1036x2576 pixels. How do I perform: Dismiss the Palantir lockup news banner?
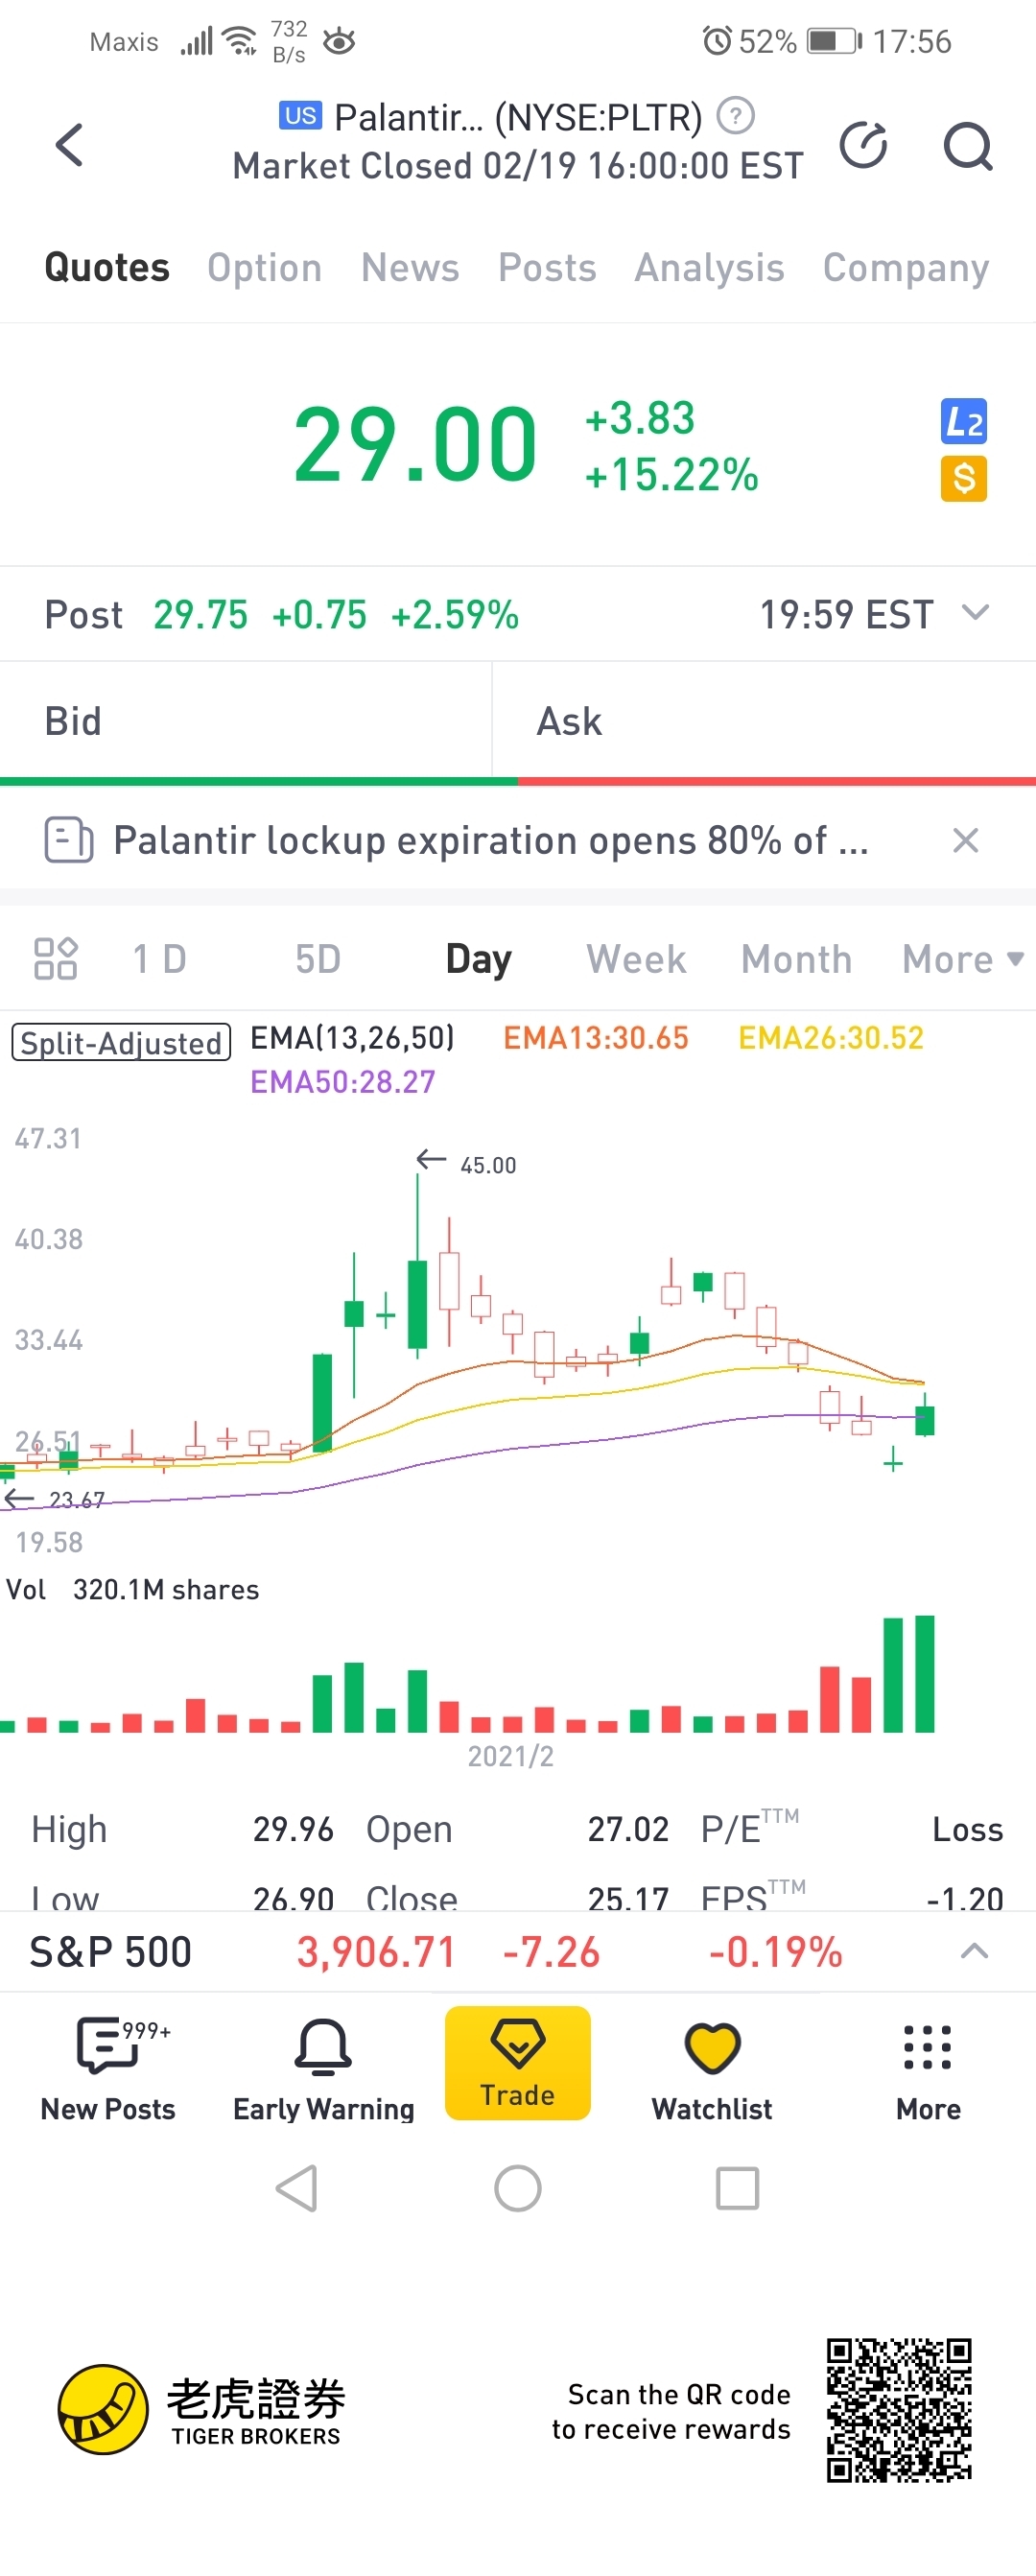(965, 840)
